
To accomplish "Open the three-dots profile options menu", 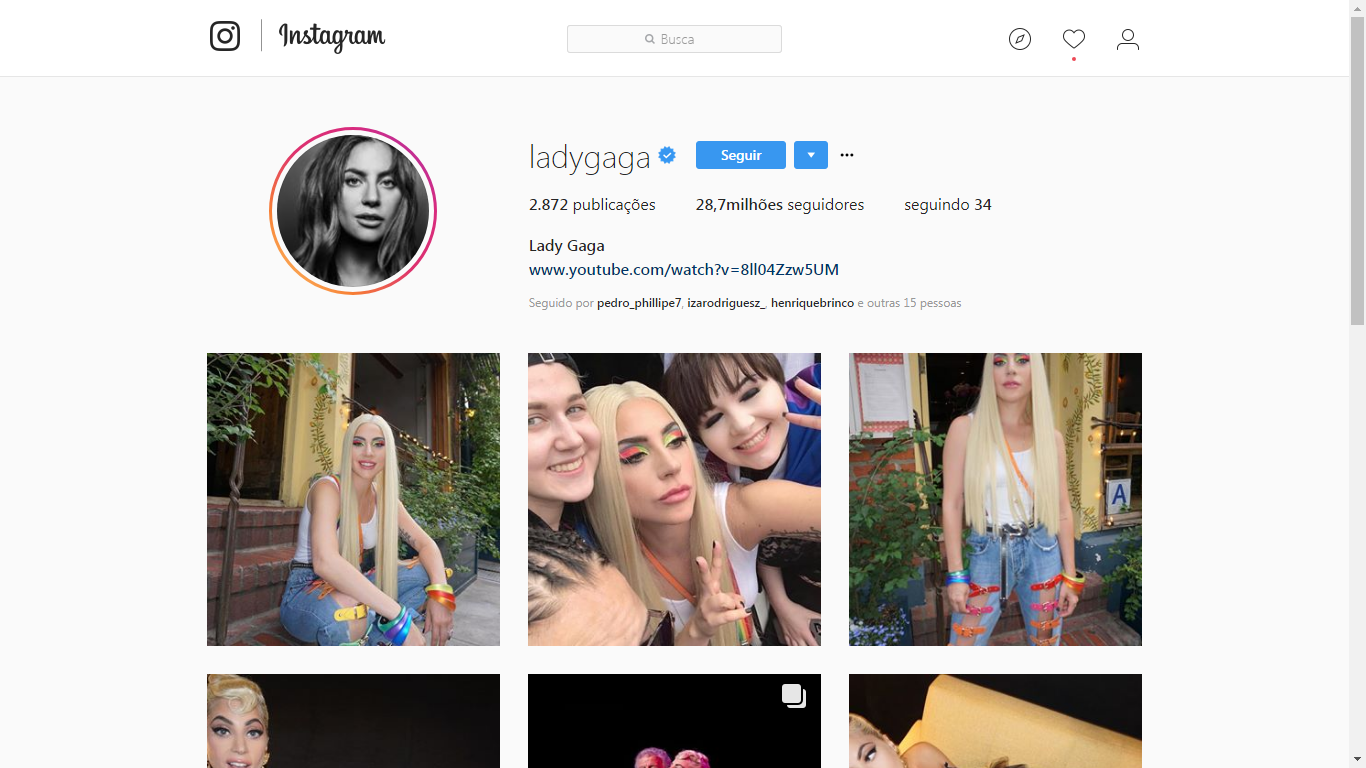I will [847, 155].
